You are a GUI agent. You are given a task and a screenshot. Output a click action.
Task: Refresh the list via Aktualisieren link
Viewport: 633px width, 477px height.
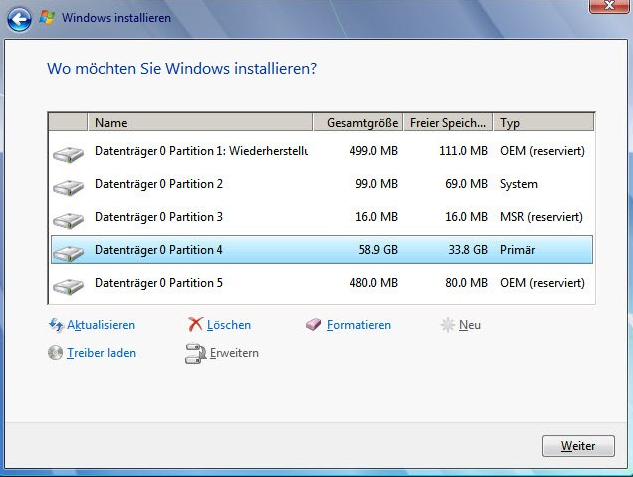pos(101,325)
